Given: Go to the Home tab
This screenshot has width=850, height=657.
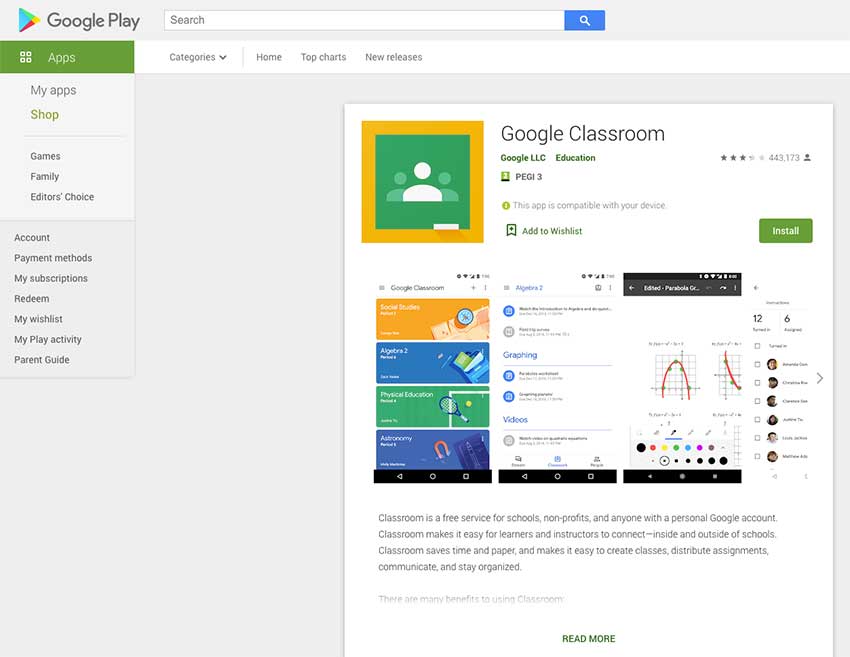Looking at the screenshot, I should pos(269,57).
